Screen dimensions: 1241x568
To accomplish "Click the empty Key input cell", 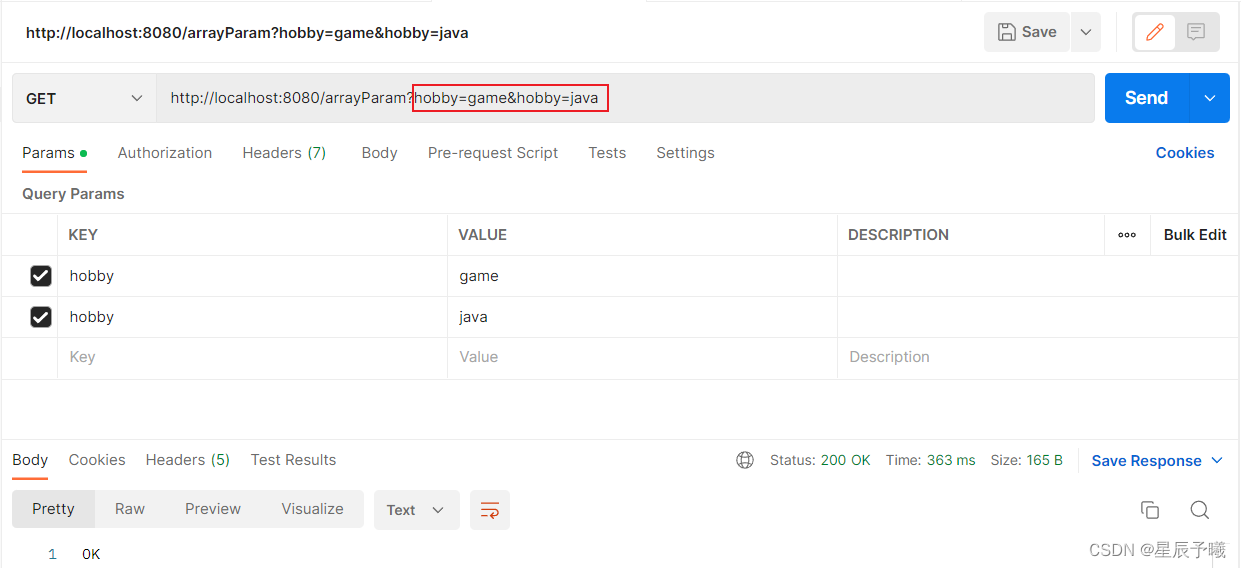I will click(252, 357).
